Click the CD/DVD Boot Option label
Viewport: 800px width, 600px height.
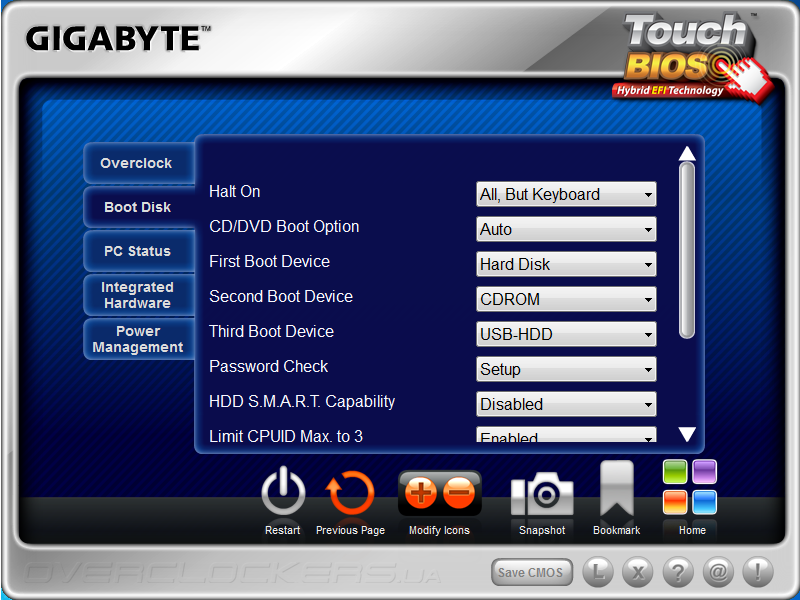coord(284,227)
